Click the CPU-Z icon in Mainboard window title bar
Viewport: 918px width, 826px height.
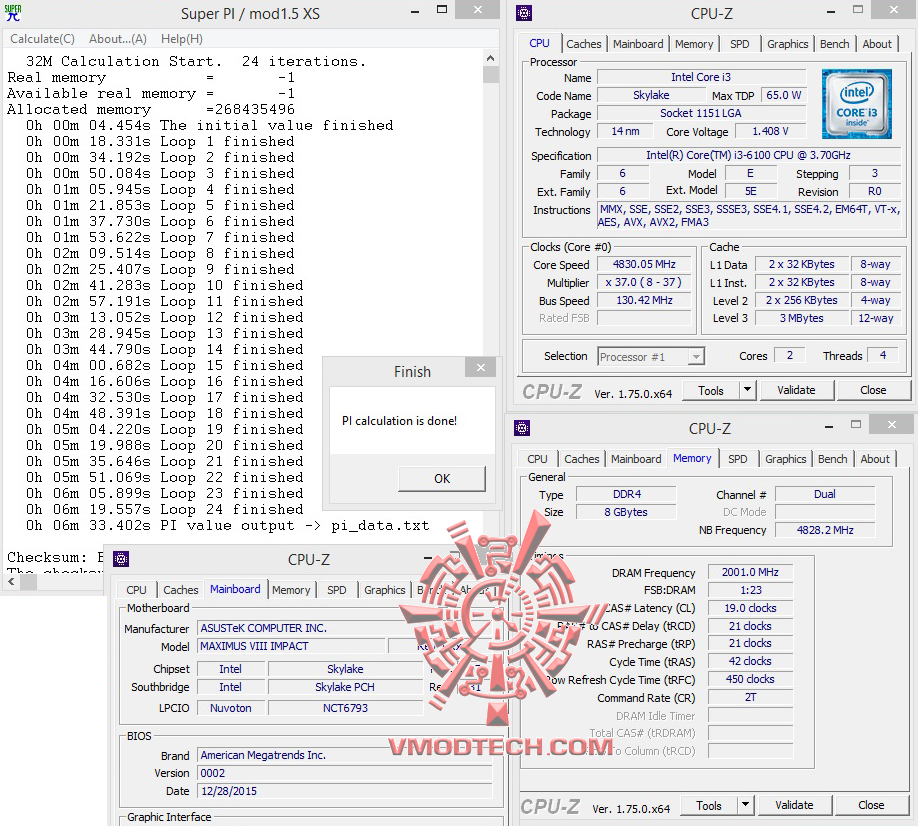coord(121,559)
